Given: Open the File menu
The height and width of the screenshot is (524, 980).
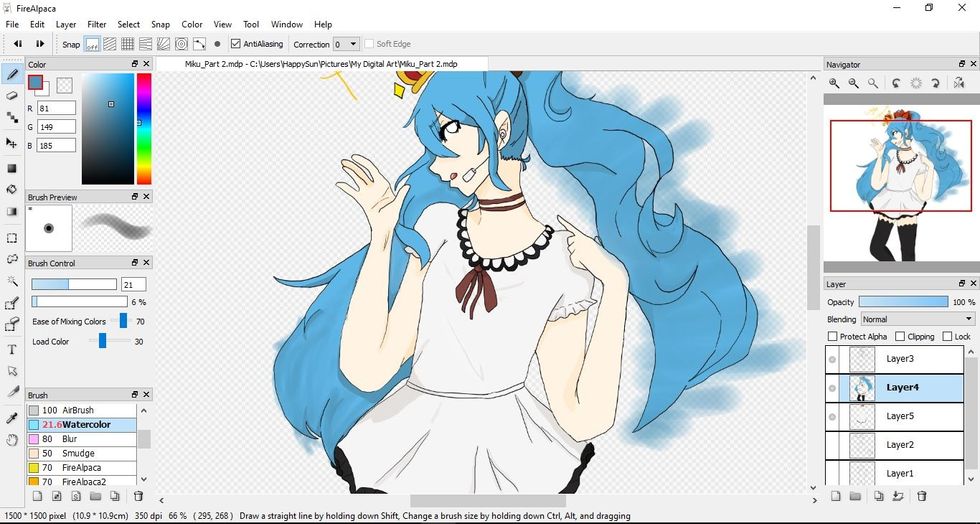Looking at the screenshot, I should (12, 24).
